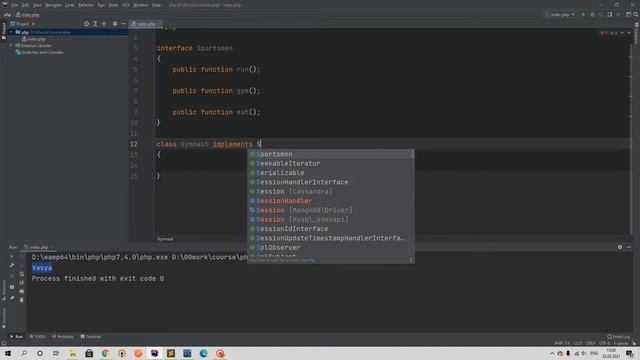Select Sportsmen completion suggestion
This screenshot has height=360, width=640.
[331, 154]
